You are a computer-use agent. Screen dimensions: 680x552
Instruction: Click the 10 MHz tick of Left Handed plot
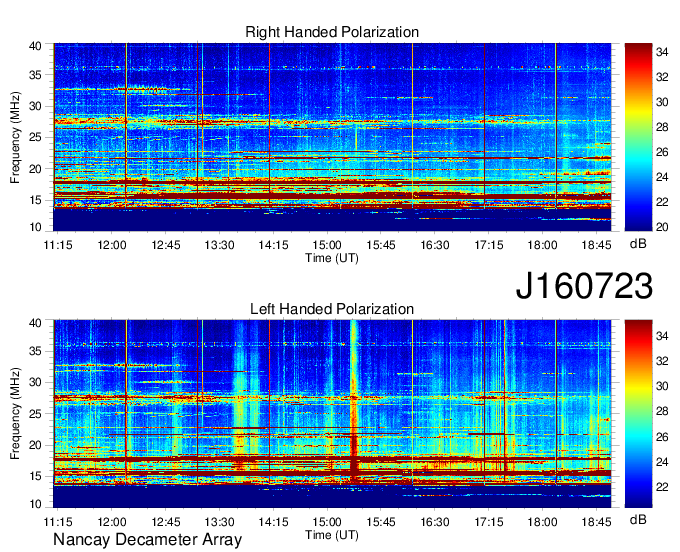[x=36, y=504]
